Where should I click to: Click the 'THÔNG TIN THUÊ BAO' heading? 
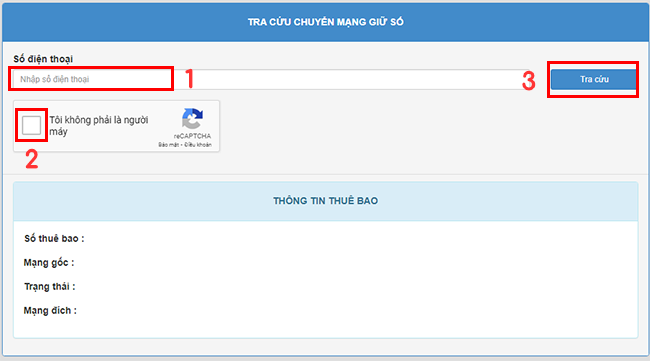[x=325, y=201]
